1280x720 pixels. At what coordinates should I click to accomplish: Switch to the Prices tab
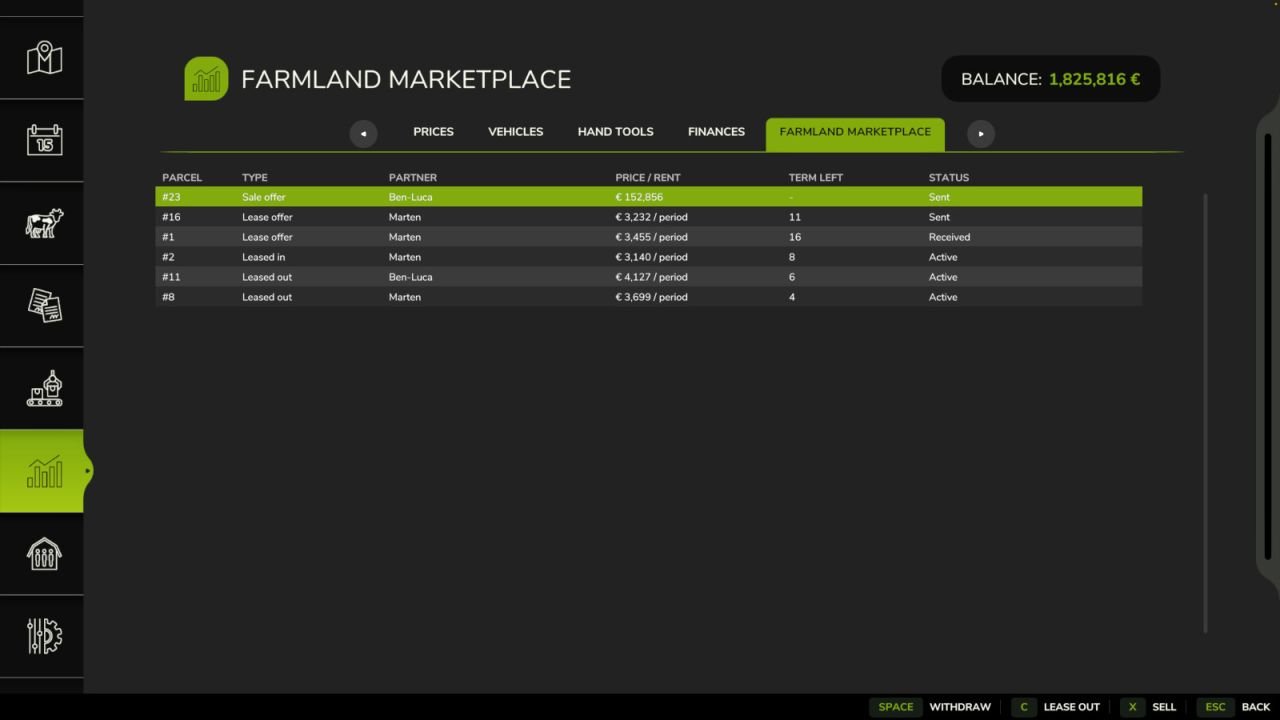pyautogui.click(x=433, y=132)
